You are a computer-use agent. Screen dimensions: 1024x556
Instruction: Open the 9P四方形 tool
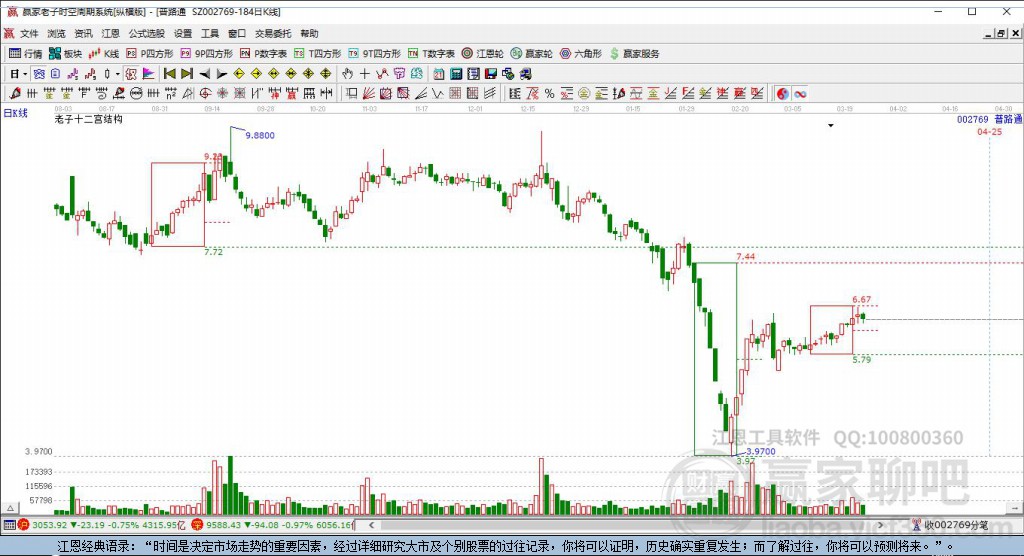[x=206, y=54]
